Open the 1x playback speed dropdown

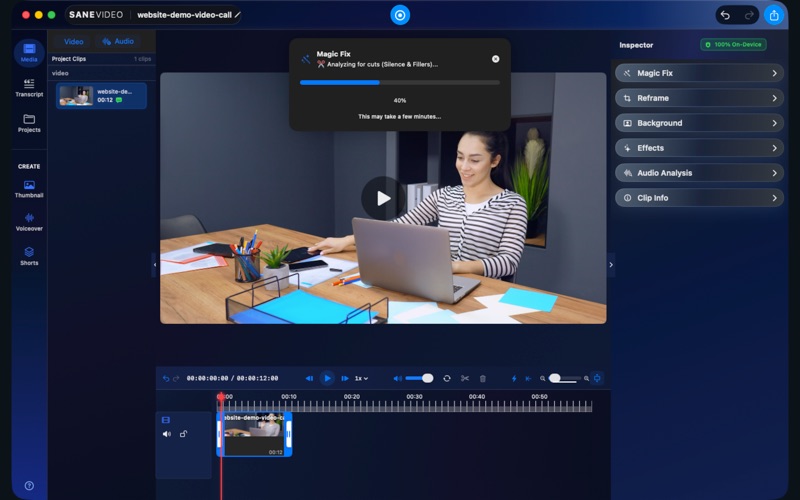361,378
